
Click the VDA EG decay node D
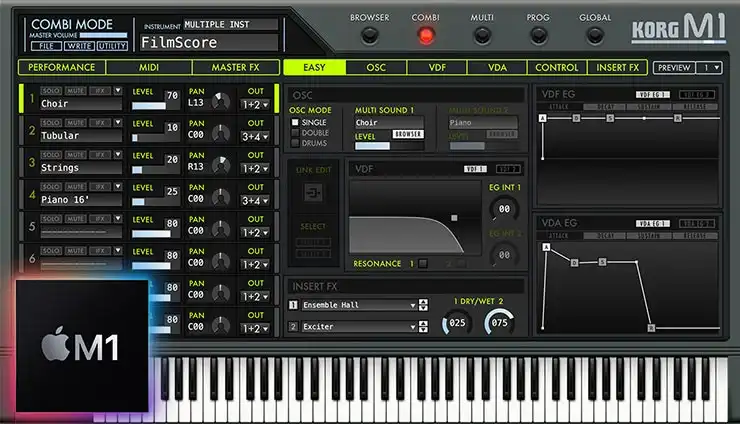574,263
